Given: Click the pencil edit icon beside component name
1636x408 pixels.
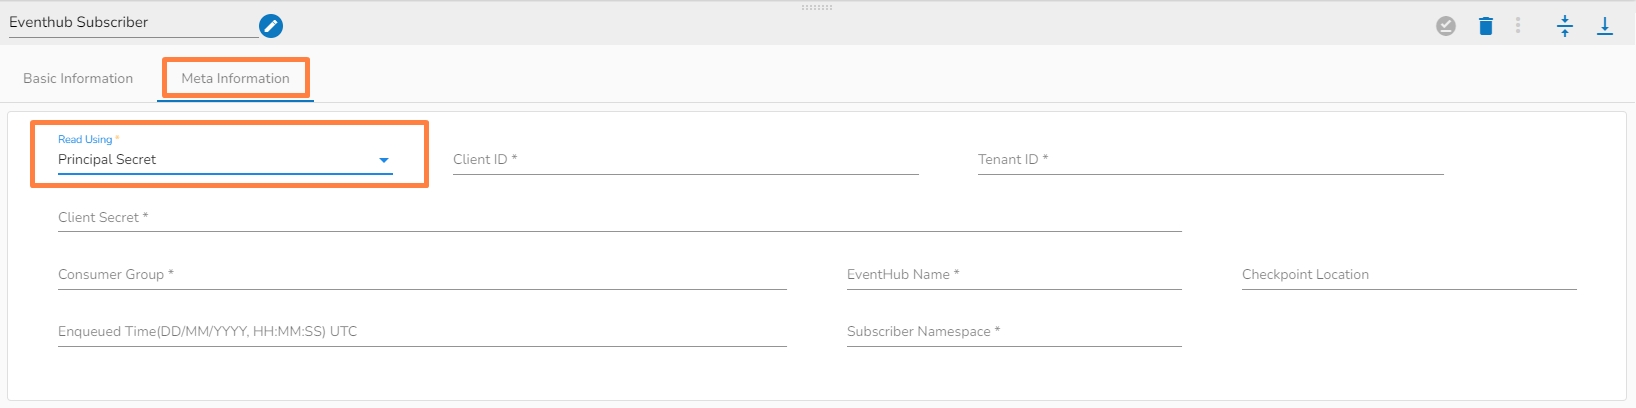Looking at the screenshot, I should (x=271, y=26).
